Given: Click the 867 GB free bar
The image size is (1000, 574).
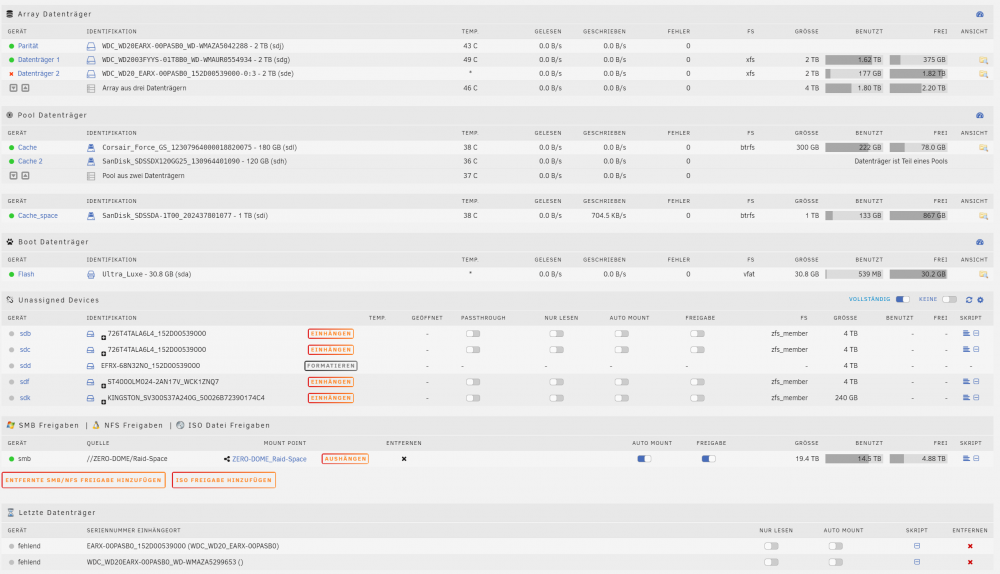Looking at the screenshot, I should (918, 216).
